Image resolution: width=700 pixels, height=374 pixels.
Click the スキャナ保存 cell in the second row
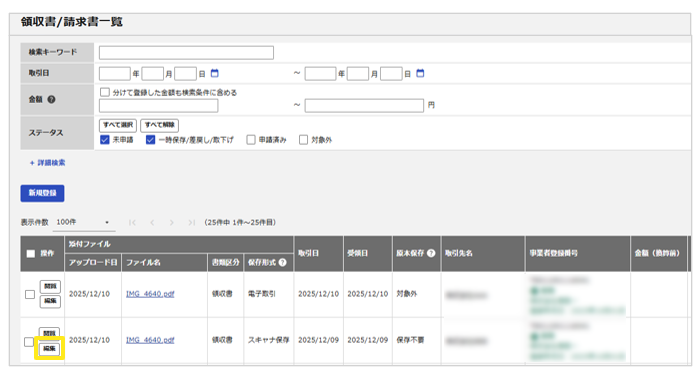pos(268,340)
